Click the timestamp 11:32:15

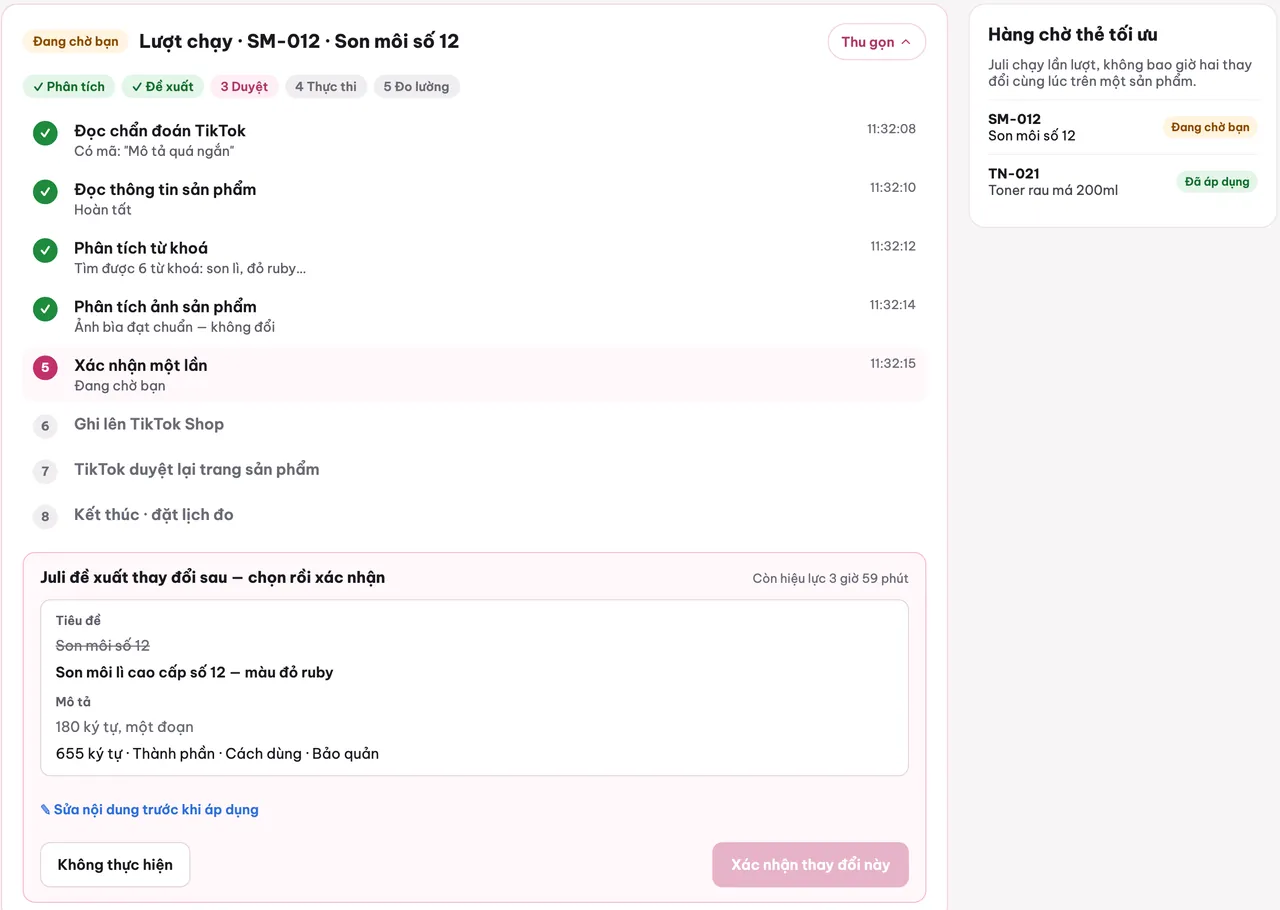[893, 364]
